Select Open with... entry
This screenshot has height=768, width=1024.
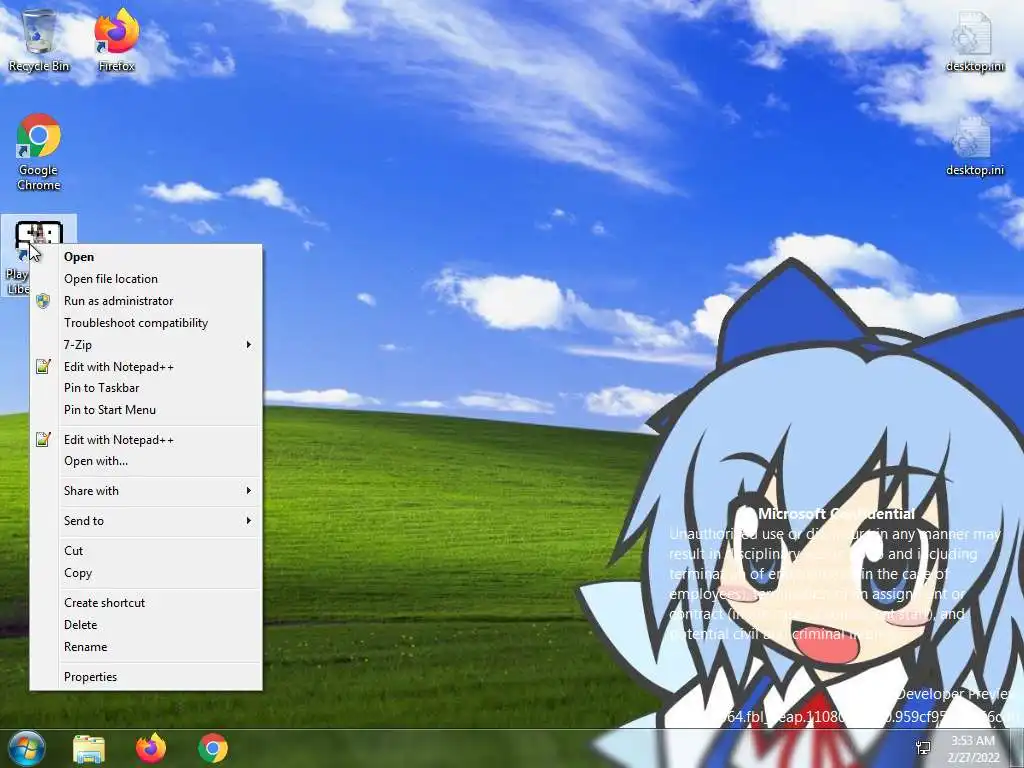146,461
